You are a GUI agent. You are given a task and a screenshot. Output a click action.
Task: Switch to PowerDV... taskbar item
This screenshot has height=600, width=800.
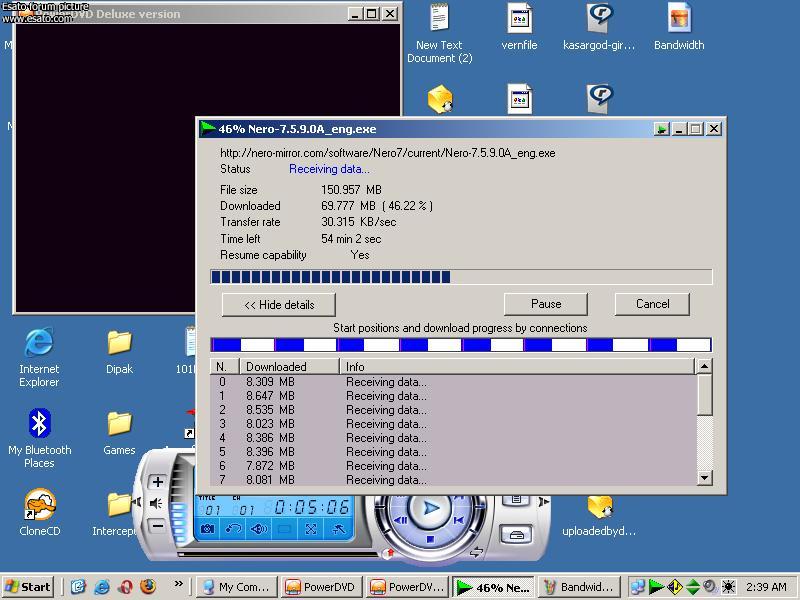(408, 587)
